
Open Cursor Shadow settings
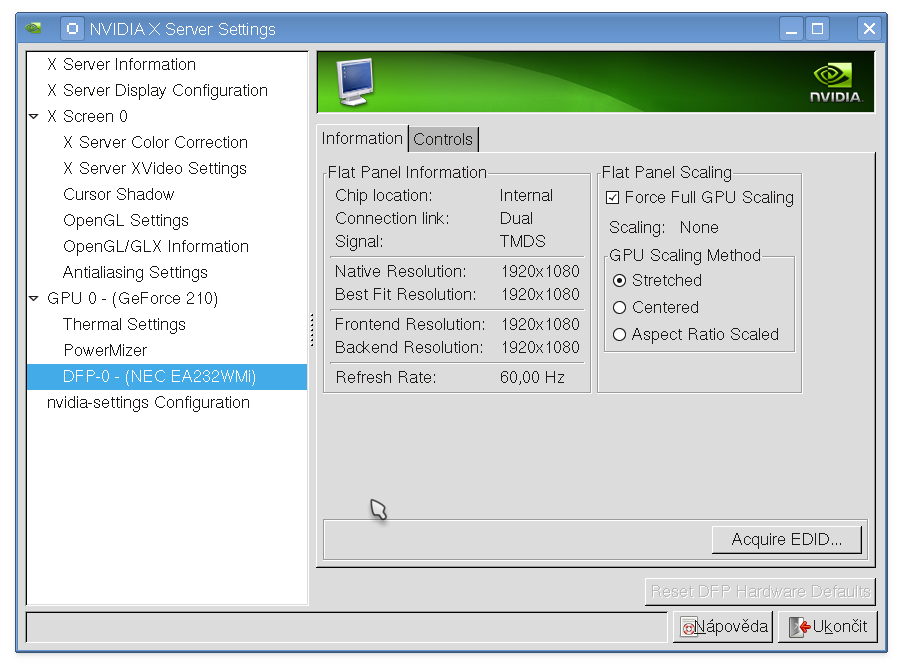click(167, 194)
